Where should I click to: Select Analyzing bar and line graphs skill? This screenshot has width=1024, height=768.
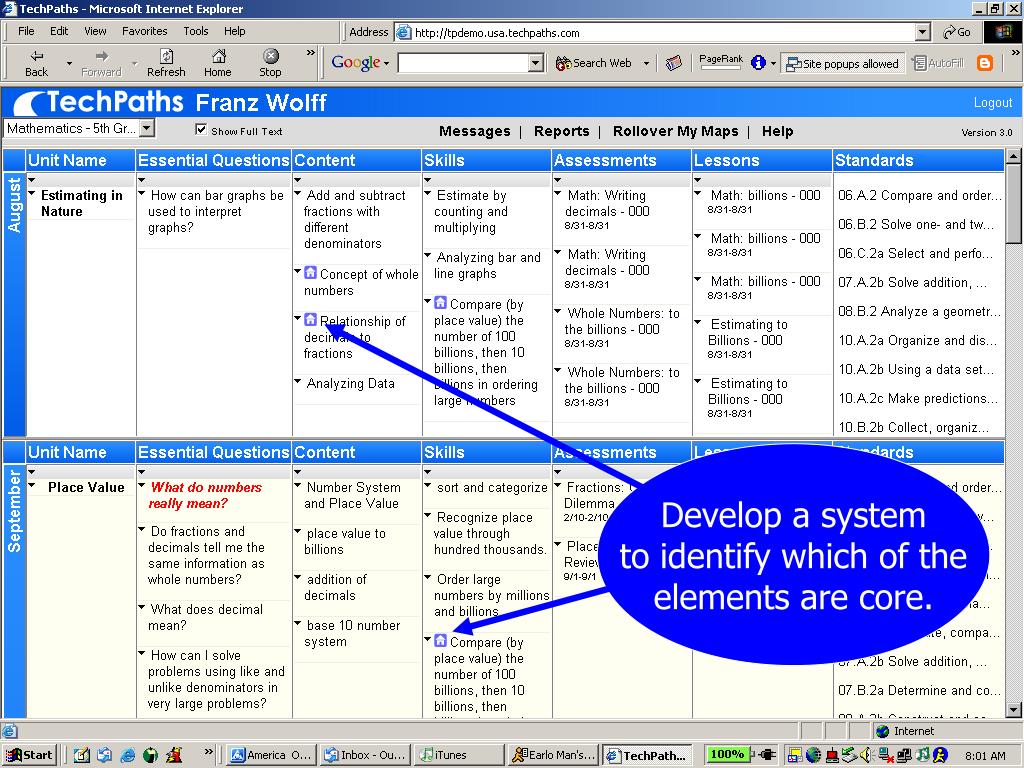tap(487, 265)
